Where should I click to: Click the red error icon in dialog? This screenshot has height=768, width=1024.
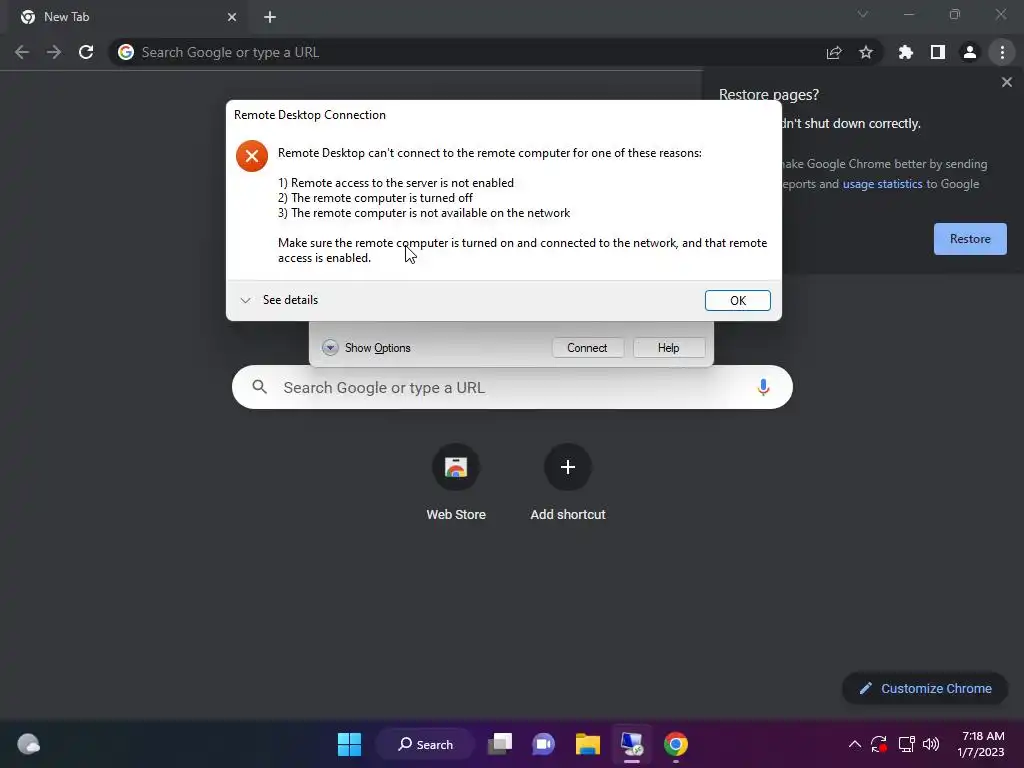point(252,156)
